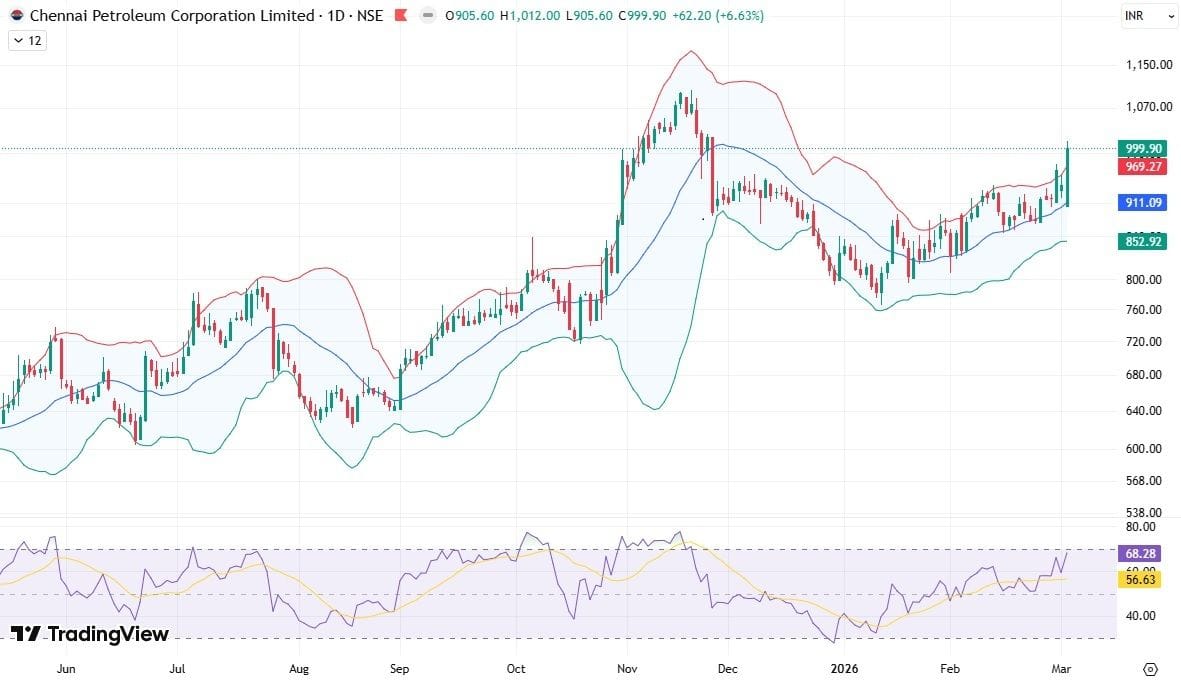Click the change value +62.20 (+6.63%)
Viewport: 1181px width, 683px height.
718,15
